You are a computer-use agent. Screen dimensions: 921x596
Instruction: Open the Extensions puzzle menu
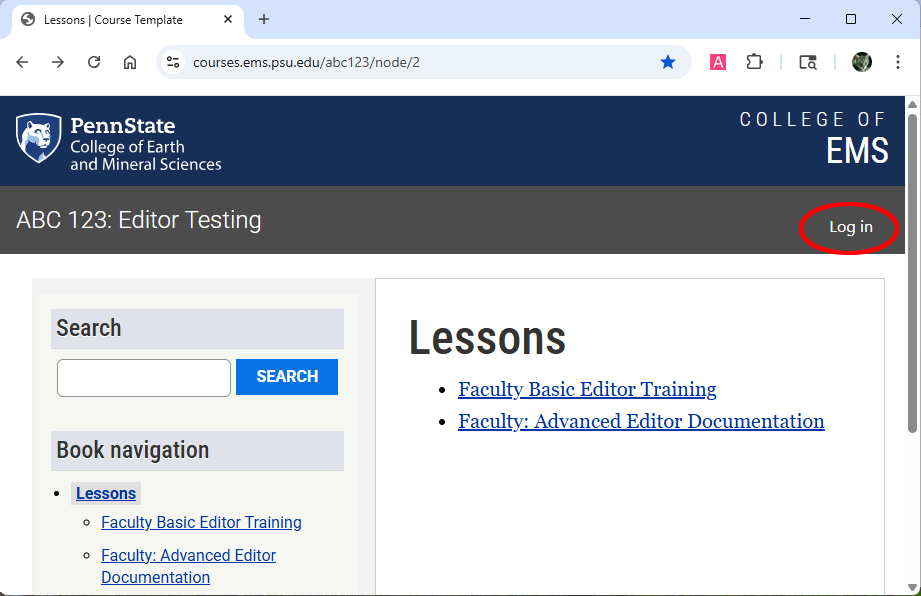coord(755,62)
